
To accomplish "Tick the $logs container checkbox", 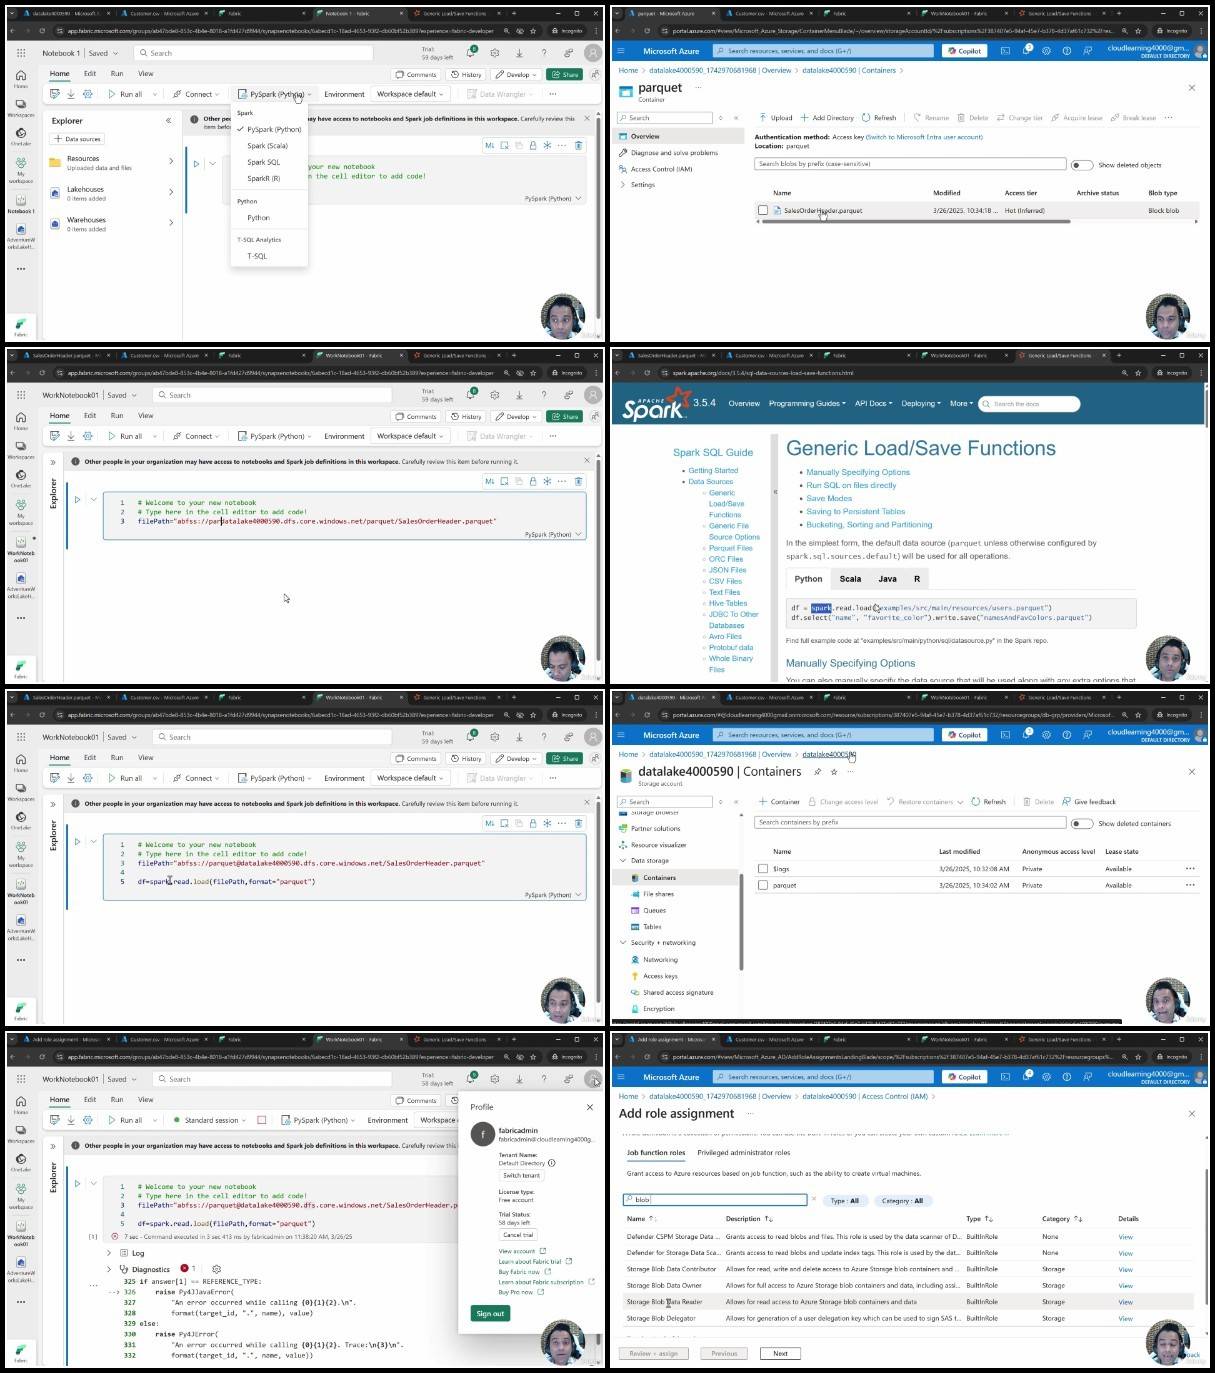I will (x=763, y=869).
